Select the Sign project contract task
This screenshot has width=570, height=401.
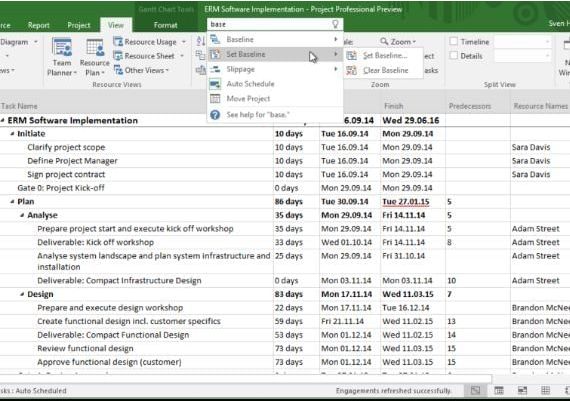tap(66, 175)
